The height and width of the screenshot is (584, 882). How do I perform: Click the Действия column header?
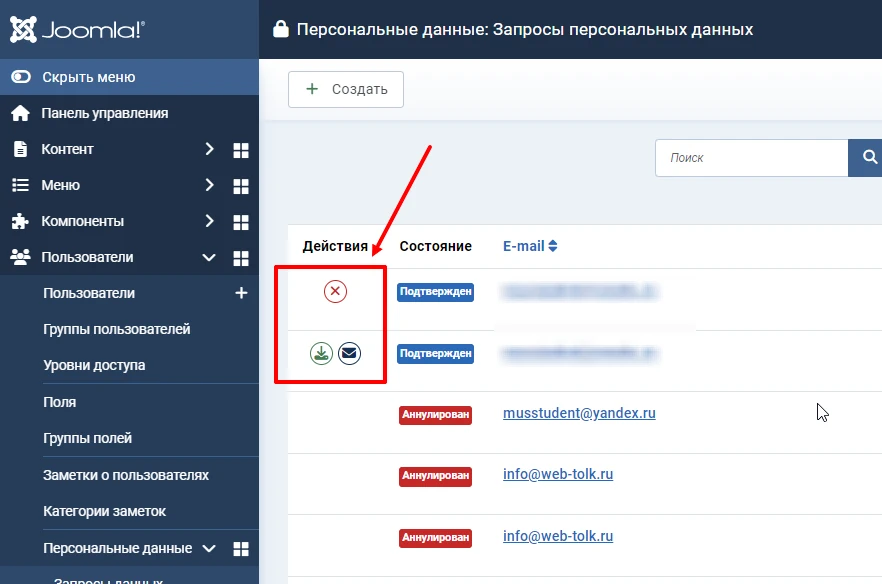(335, 246)
